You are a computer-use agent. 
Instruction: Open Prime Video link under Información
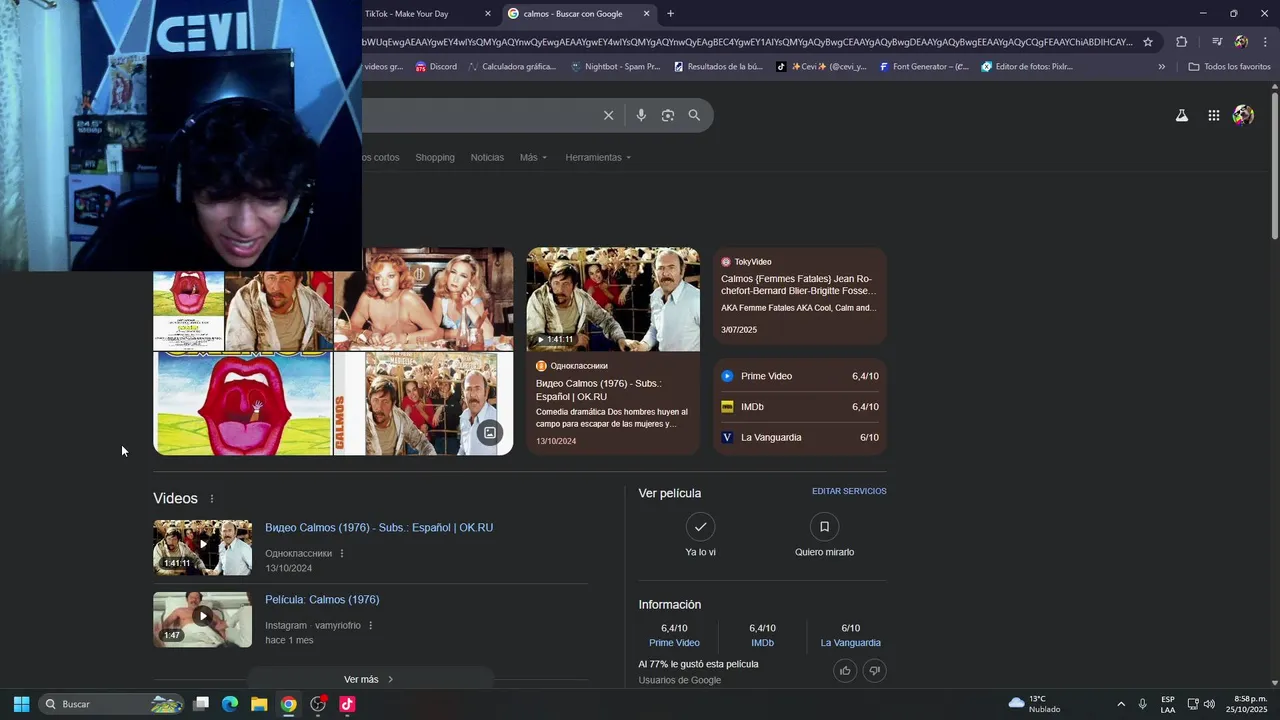tap(674, 643)
